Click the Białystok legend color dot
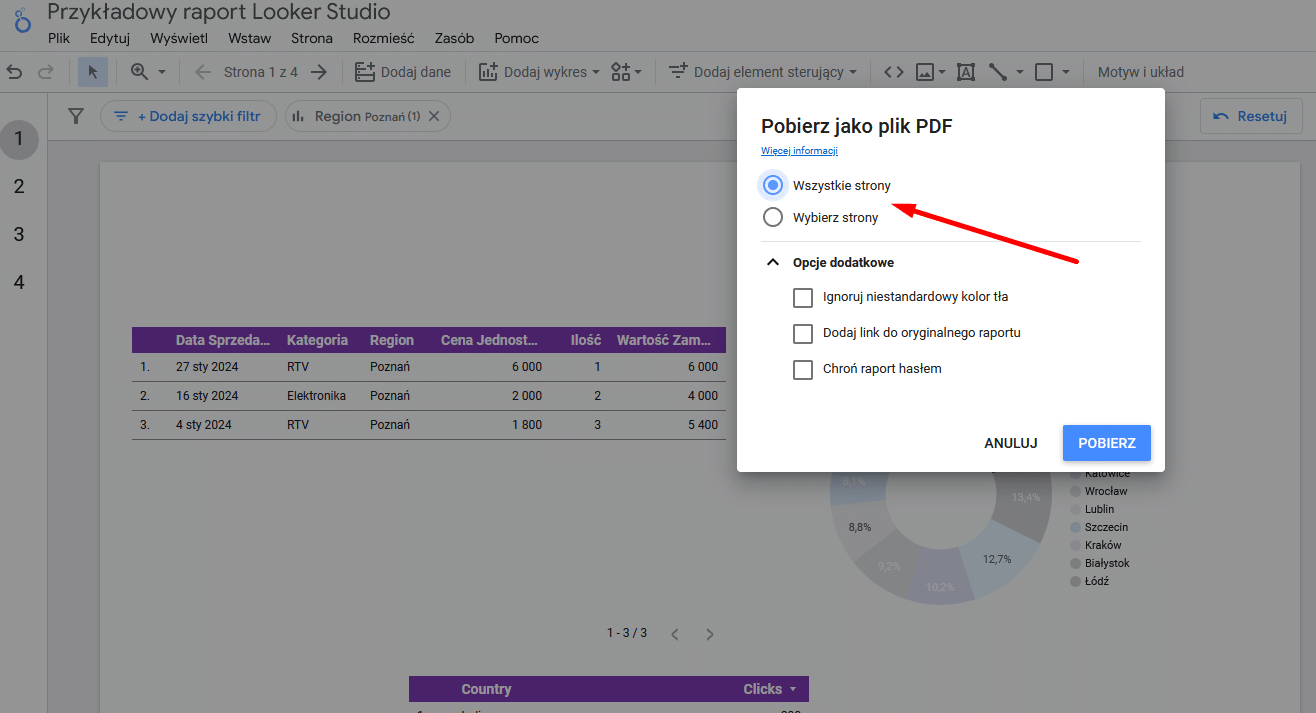1316x713 pixels. 1075,563
